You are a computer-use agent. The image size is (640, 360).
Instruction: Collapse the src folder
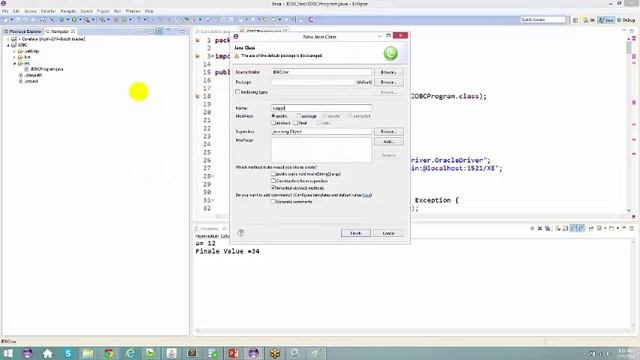pyautogui.click(x=15, y=64)
